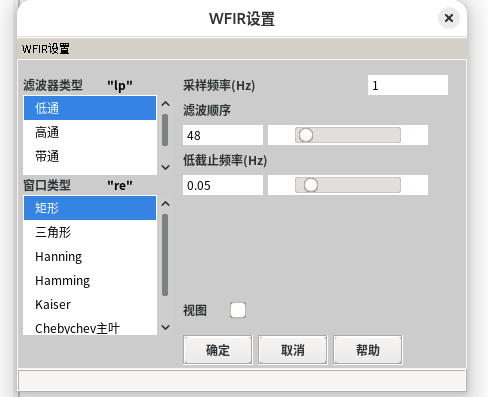Screen dimensions: 488x397
Task: Select 低通 filter type
Action: point(90,108)
